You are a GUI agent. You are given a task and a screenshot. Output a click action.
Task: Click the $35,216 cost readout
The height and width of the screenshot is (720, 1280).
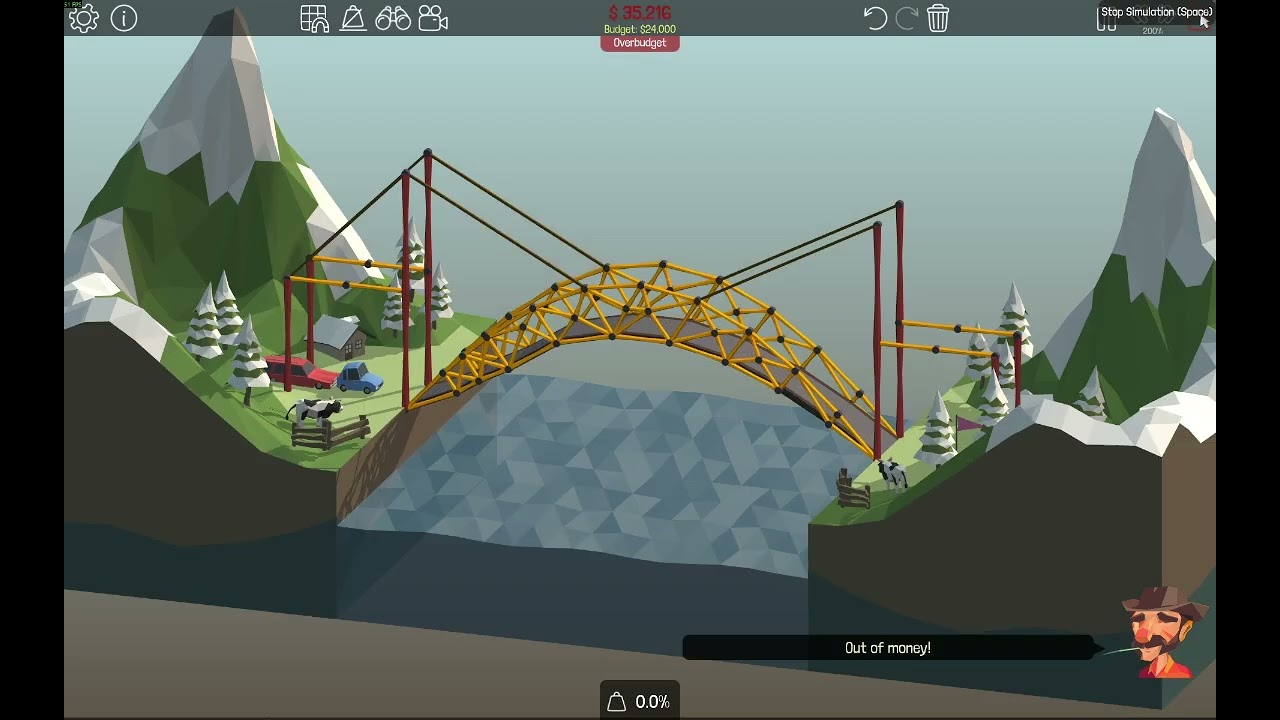point(640,13)
